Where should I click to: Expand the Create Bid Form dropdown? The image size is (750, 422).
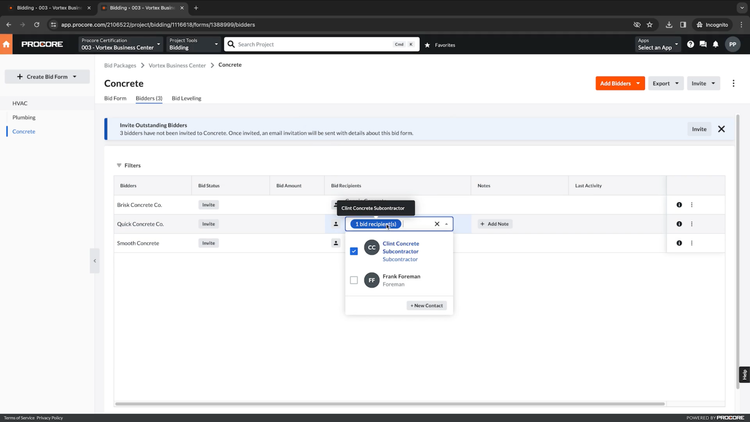[x=47, y=77]
